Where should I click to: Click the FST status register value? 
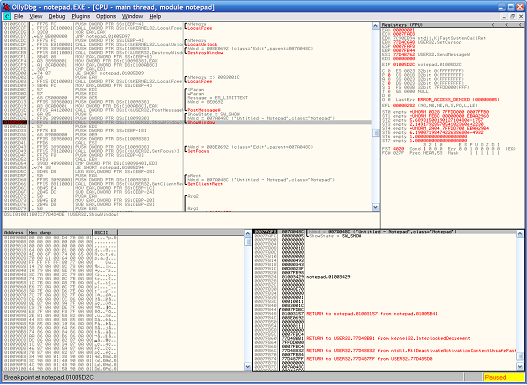tap(399, 149)
